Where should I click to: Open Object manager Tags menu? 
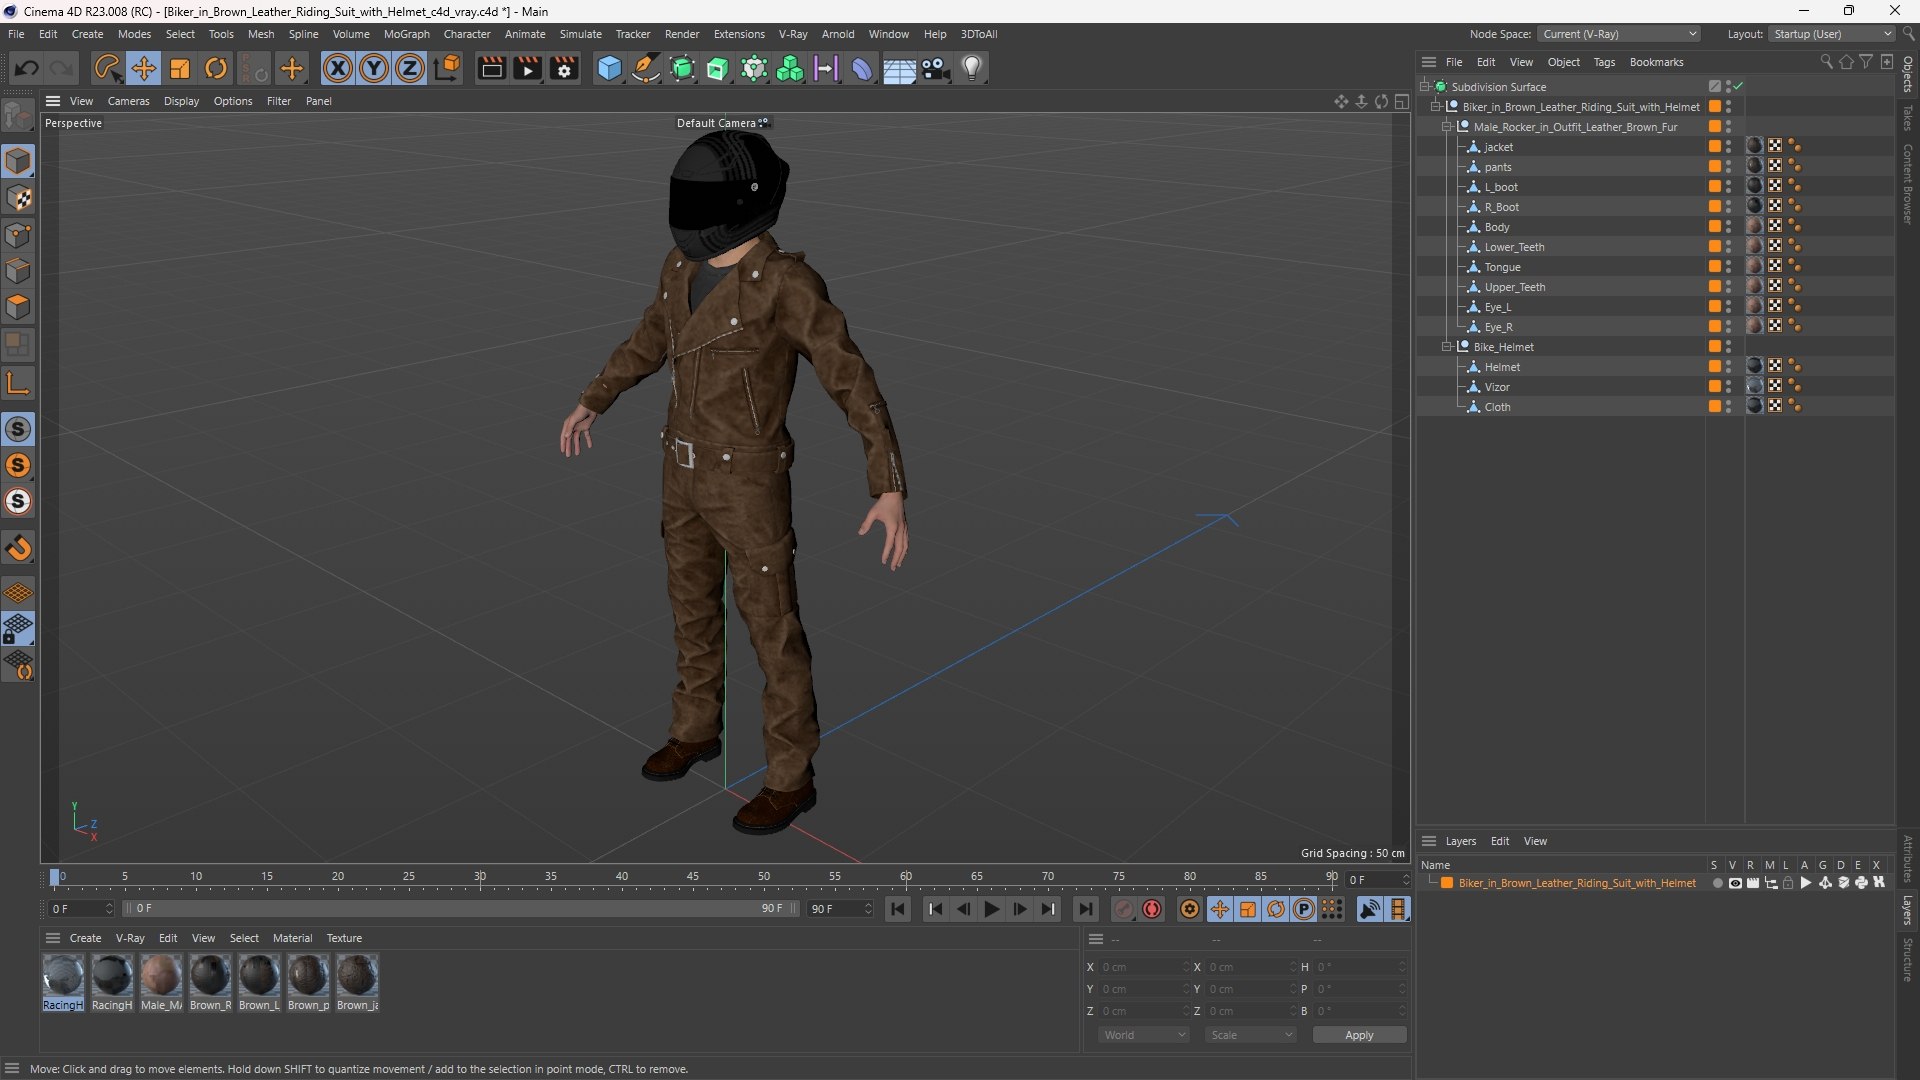(x=1604, y=62)
